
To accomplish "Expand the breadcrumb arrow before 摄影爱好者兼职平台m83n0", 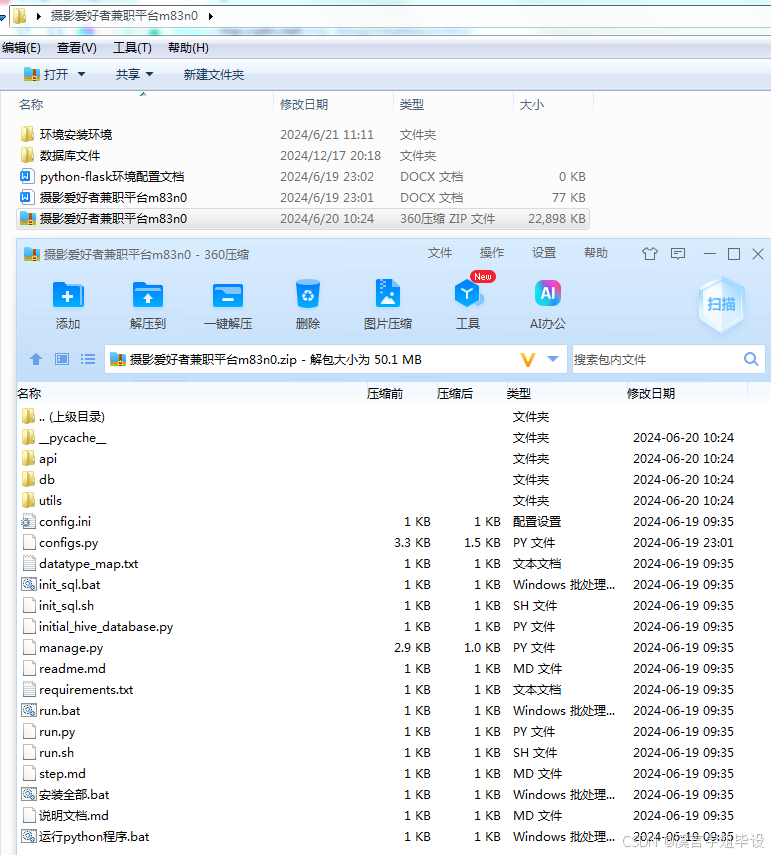I will 38,16.
